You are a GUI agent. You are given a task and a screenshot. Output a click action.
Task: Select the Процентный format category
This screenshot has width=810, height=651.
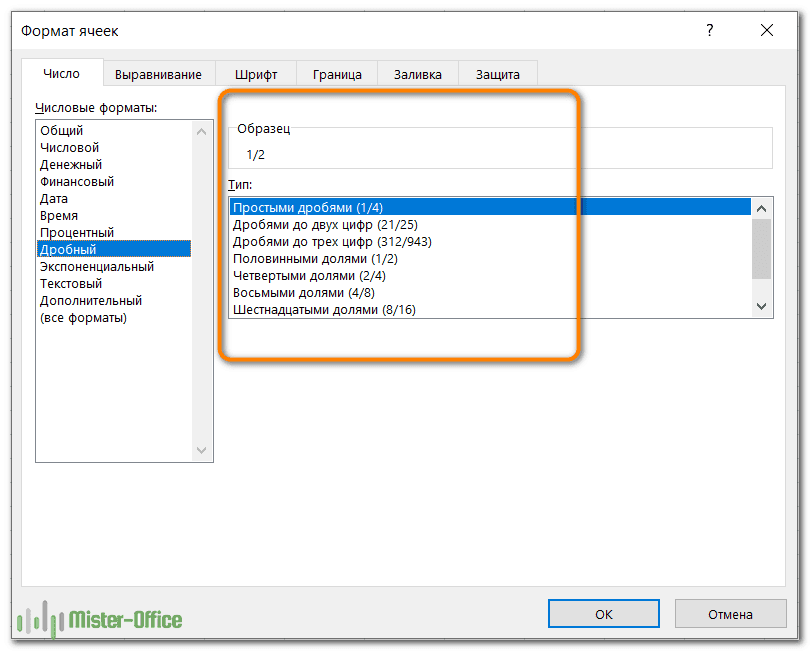point(77,233)
